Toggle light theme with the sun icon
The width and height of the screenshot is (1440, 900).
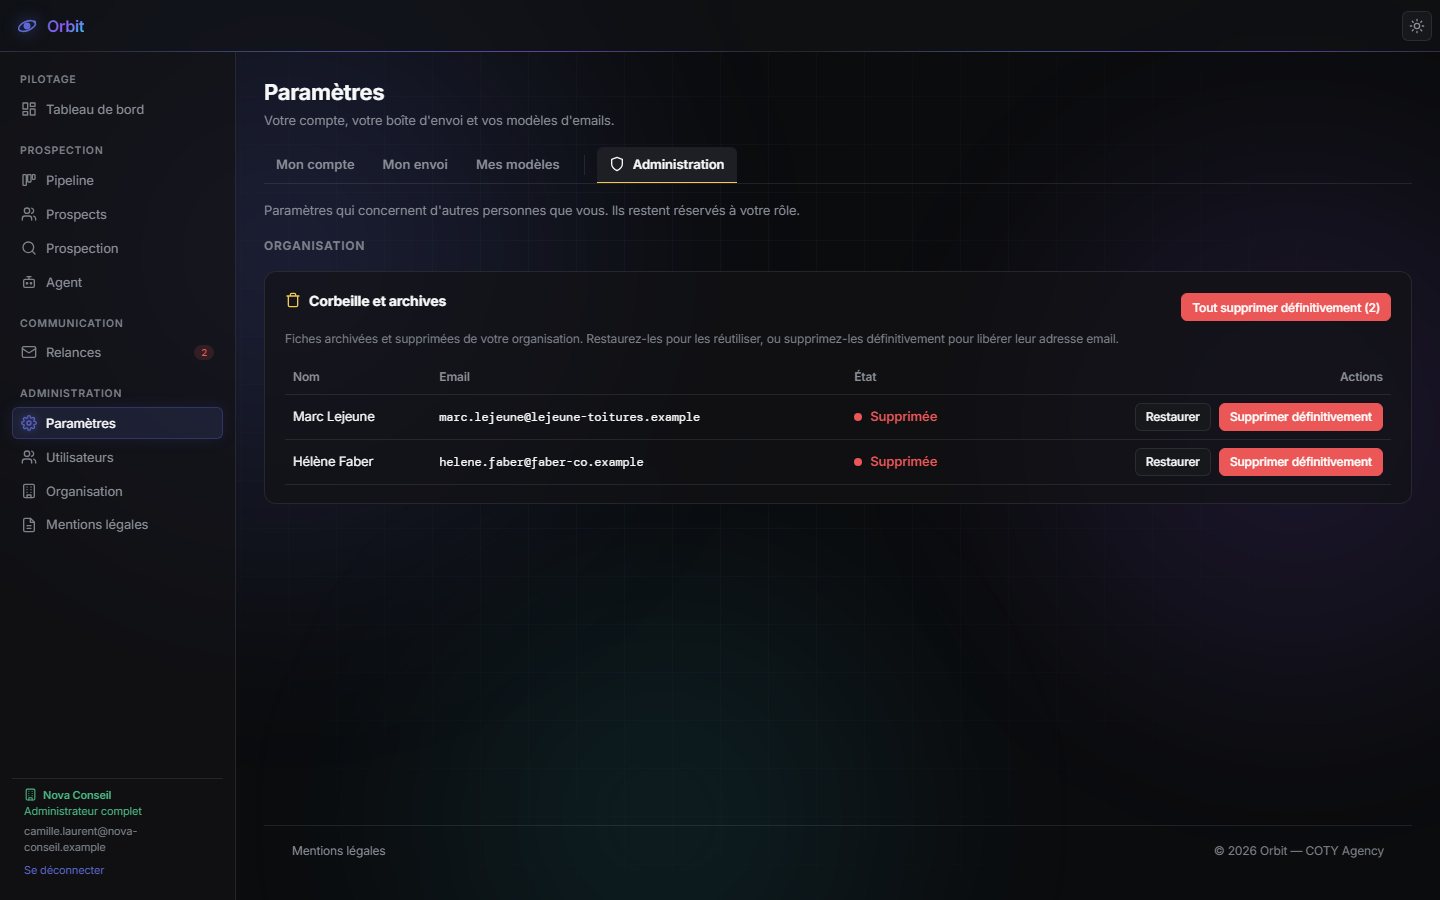[1417, 26]
